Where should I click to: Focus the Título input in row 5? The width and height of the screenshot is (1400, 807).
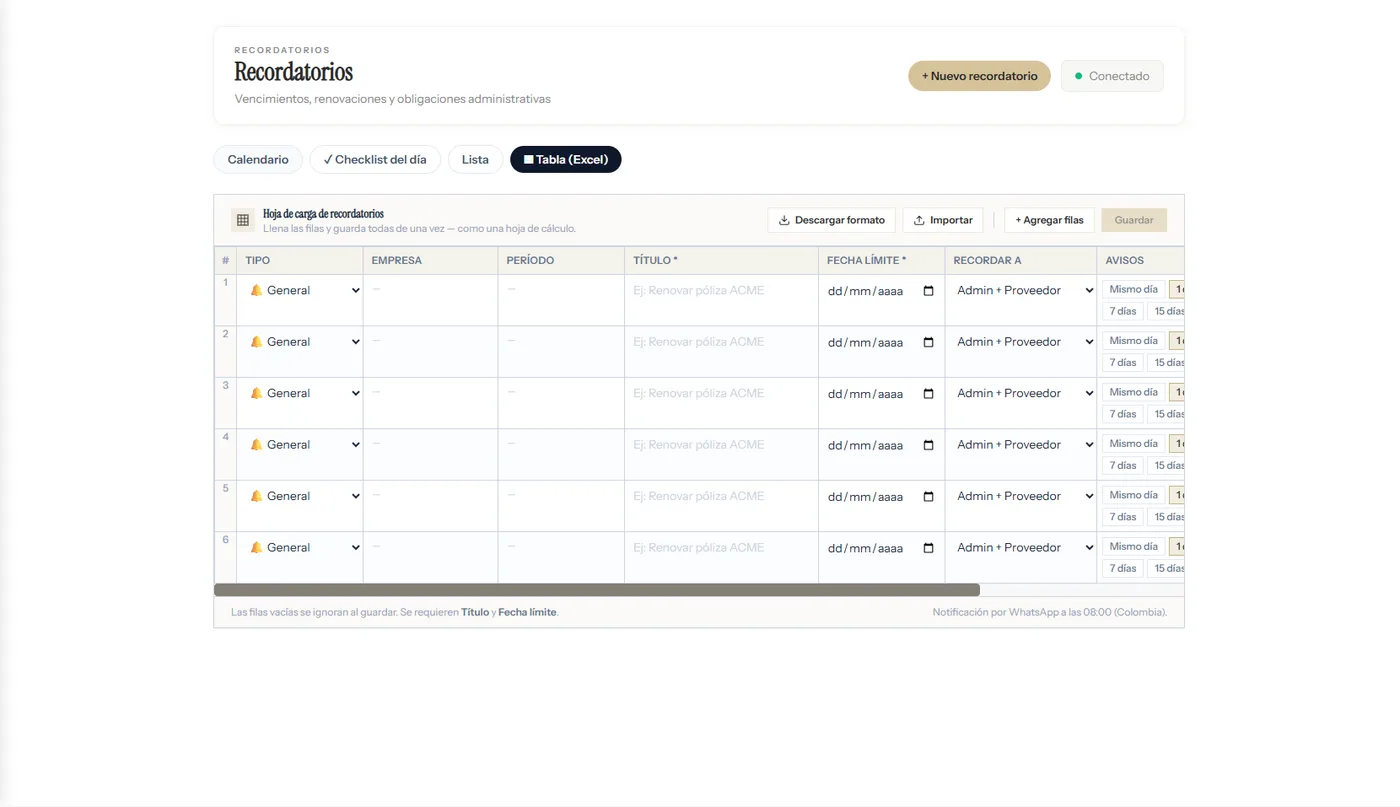[721, 497]
